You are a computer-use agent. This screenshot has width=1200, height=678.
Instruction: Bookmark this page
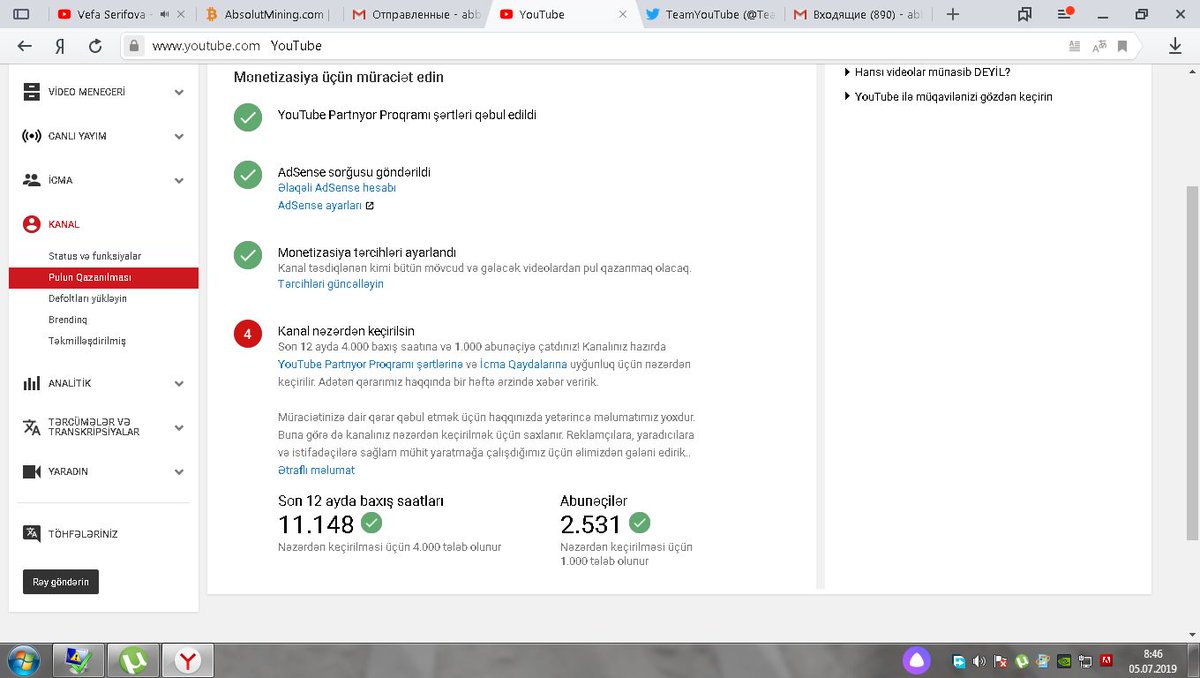1123,46
